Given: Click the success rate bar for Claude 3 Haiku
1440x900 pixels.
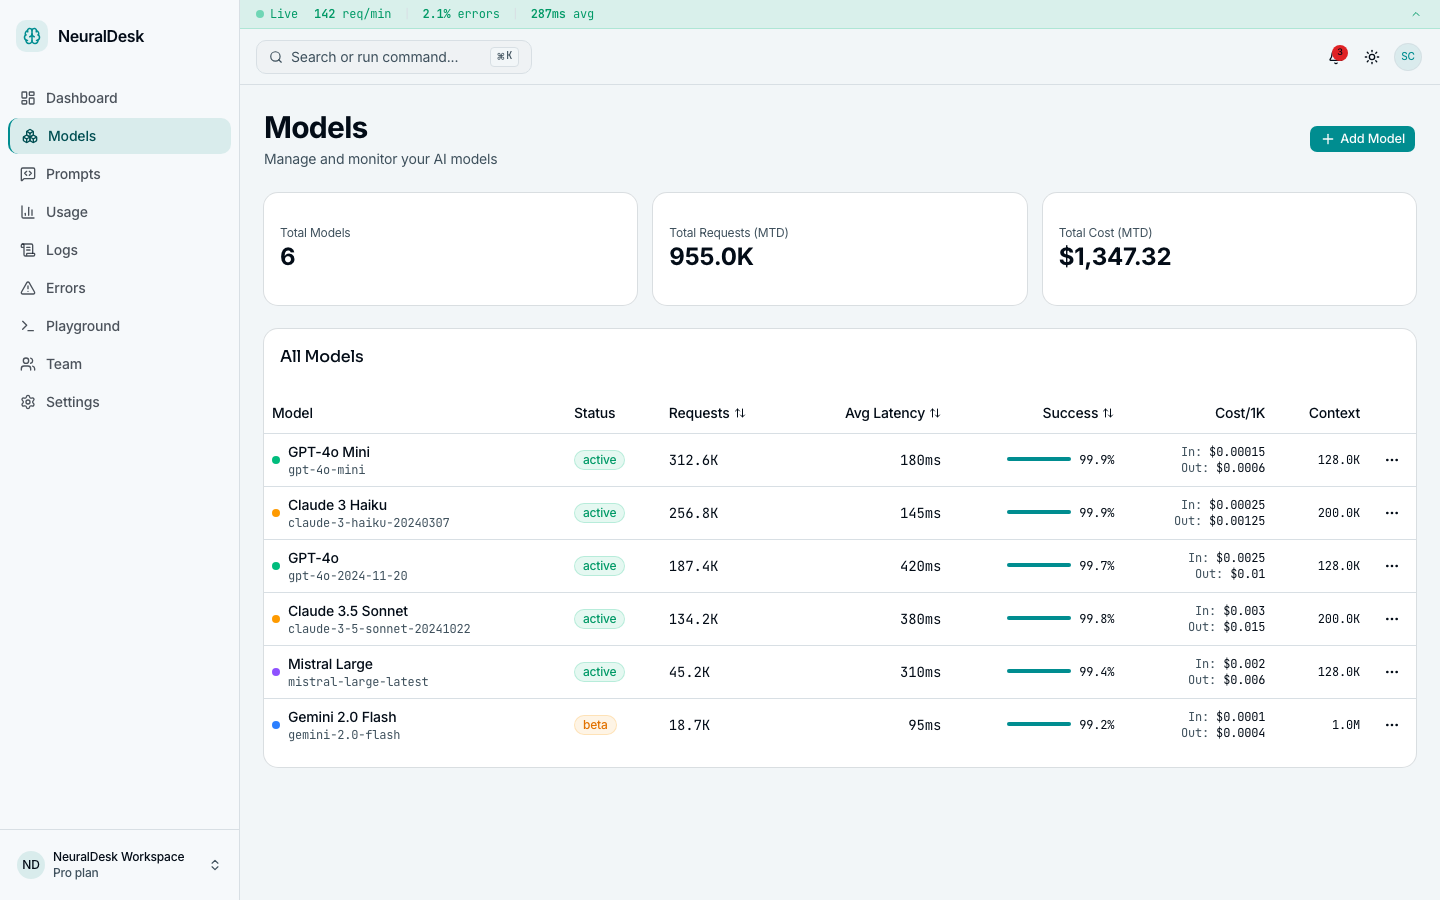Looking at the screenshot, I should [1038, 512].
